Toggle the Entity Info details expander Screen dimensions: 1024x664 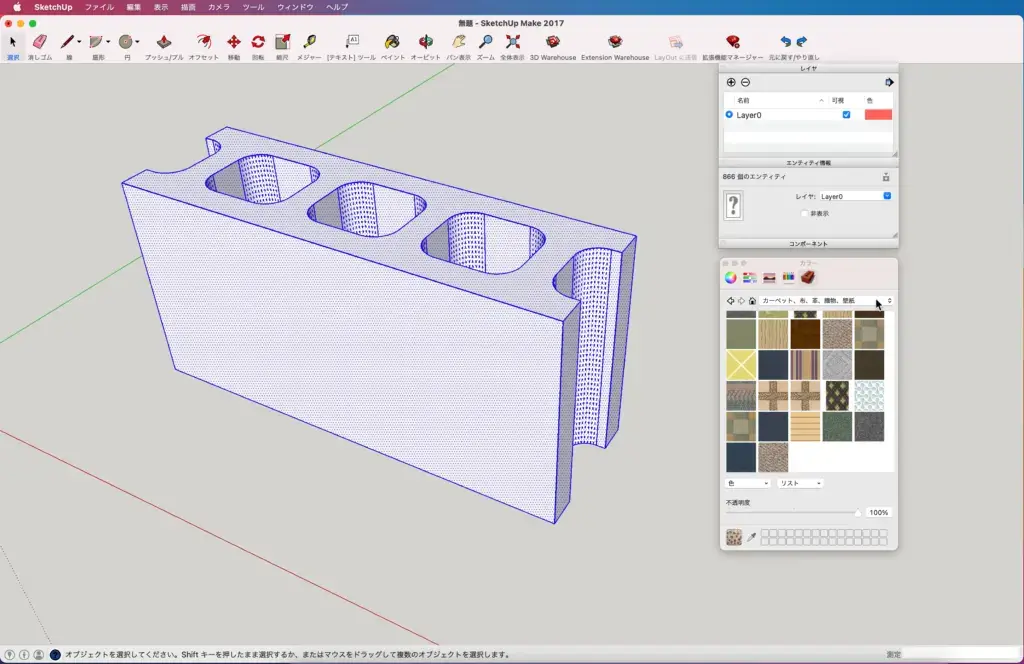pyautogui.click(x=886, y=177)
